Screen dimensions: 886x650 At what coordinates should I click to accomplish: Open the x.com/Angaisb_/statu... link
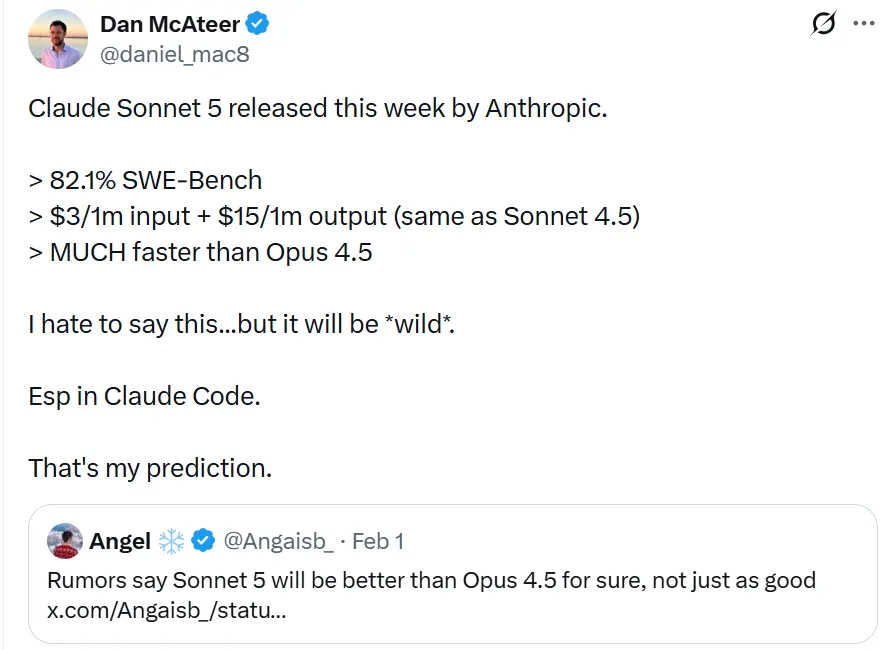pyautogui.click(x=166, y=609)
